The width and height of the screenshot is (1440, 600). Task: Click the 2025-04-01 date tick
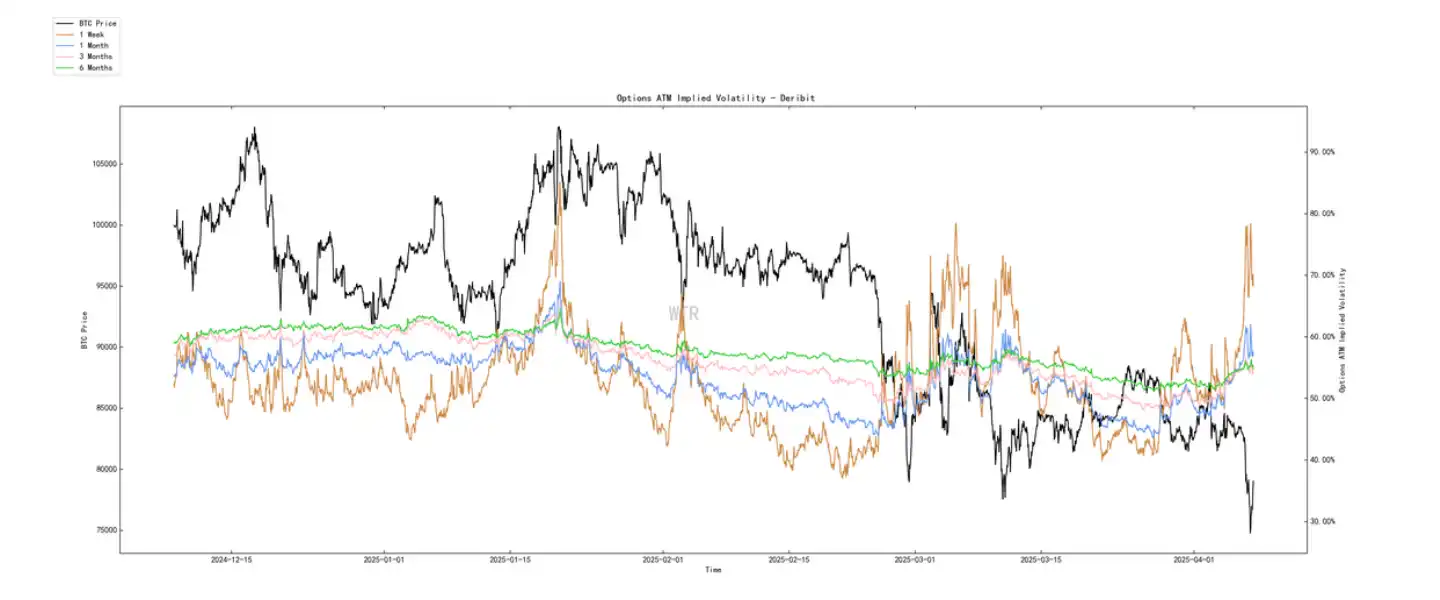(x=1194, y=561)
